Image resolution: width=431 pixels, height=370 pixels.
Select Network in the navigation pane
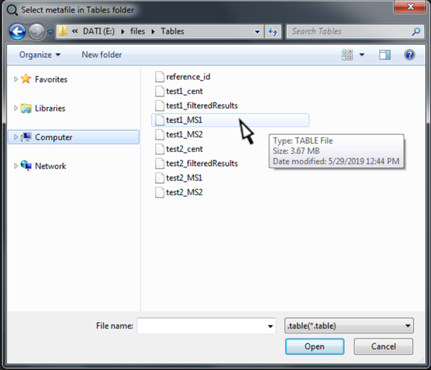(50, 166)
